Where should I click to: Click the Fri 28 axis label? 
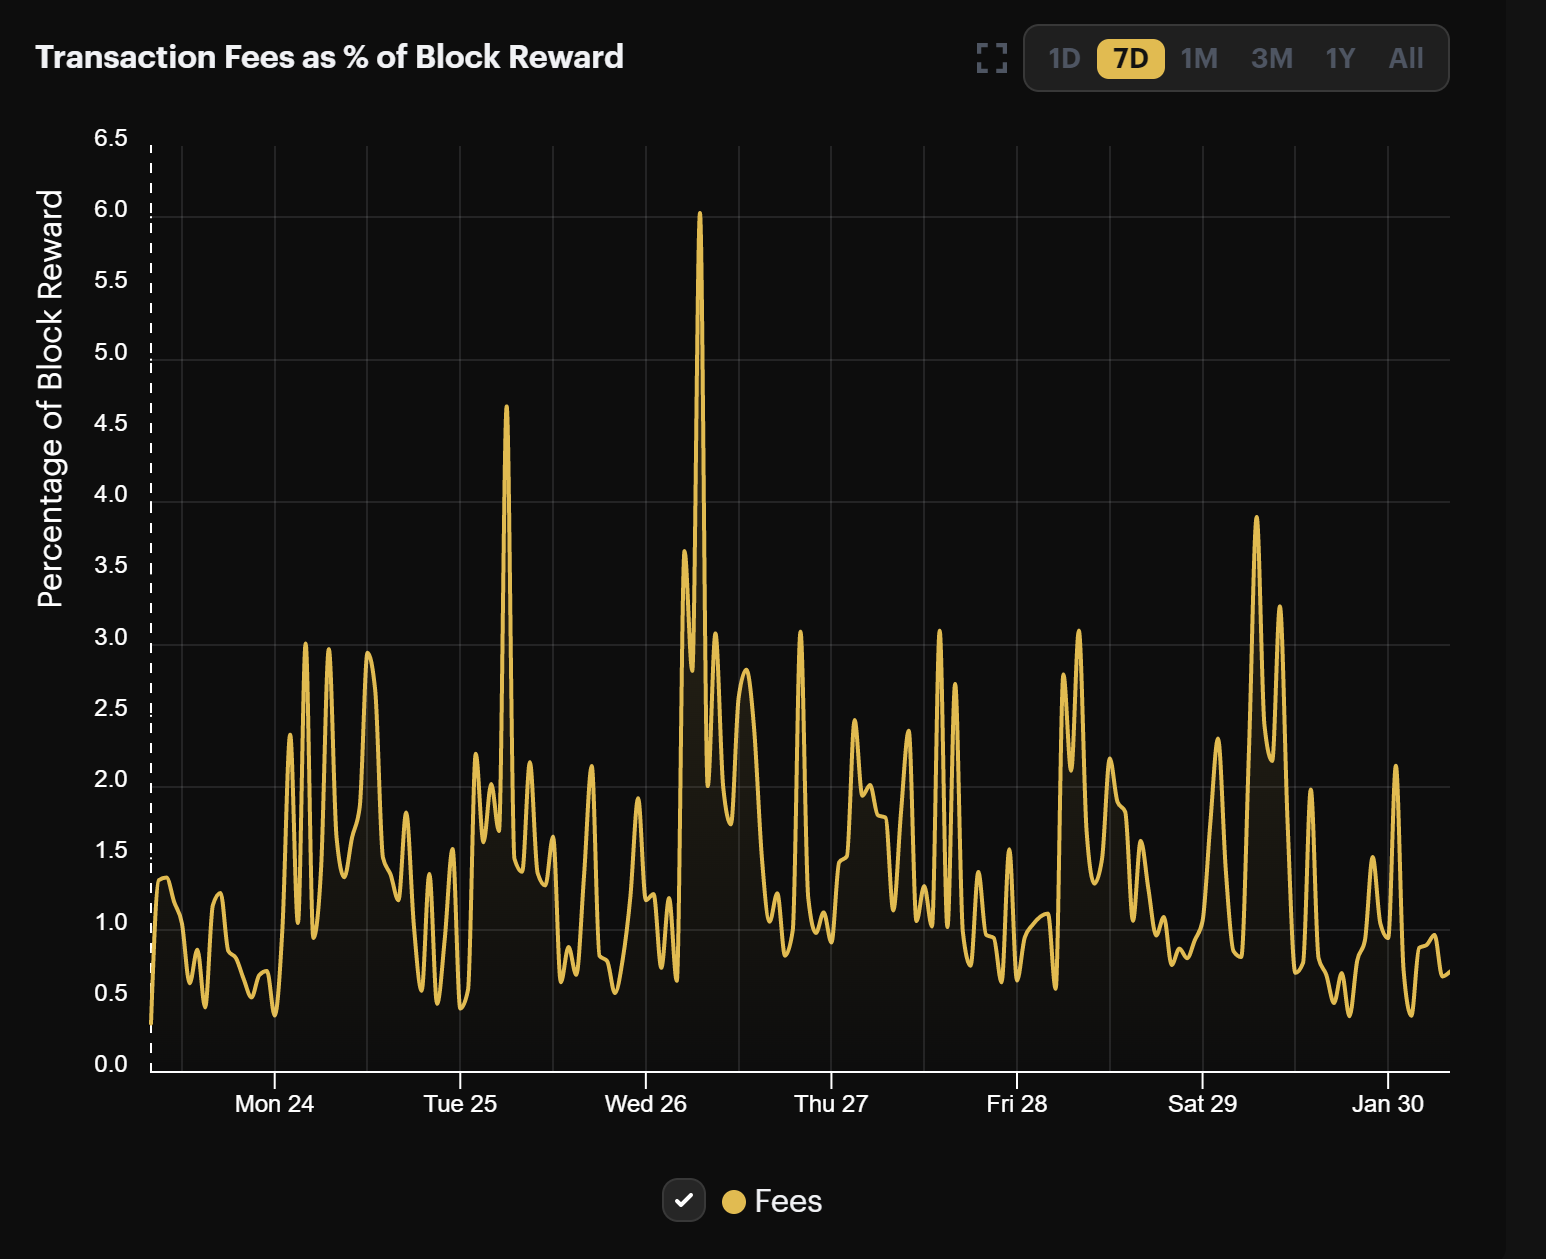click(x=1017, y=1103)
